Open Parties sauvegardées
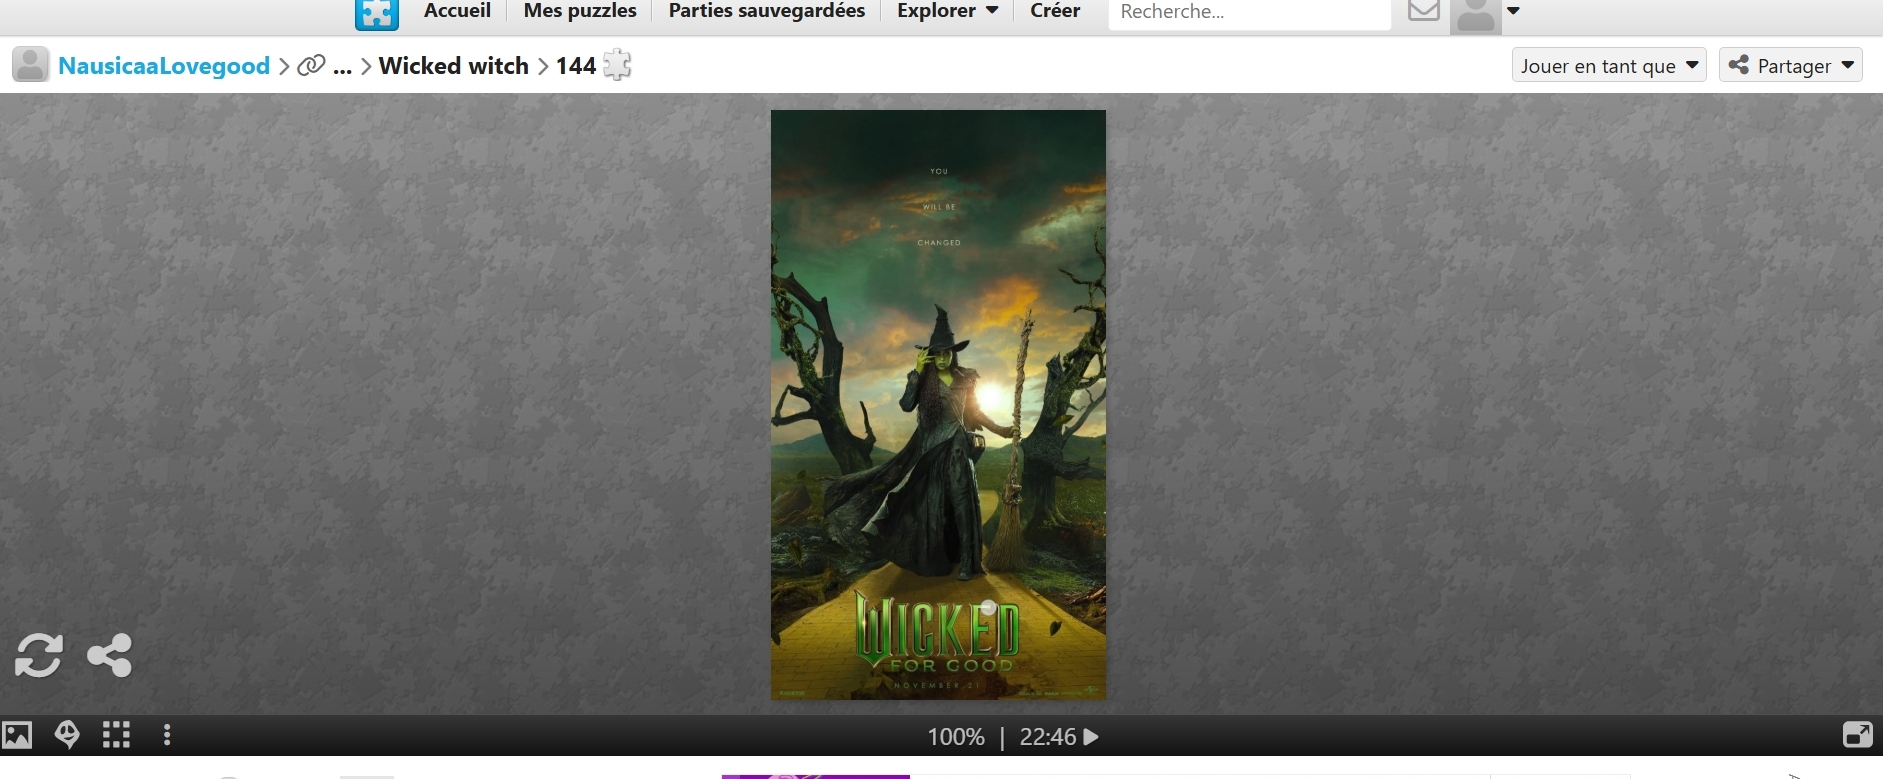This screenshot has height=779, width=1883. coord(767,11)
